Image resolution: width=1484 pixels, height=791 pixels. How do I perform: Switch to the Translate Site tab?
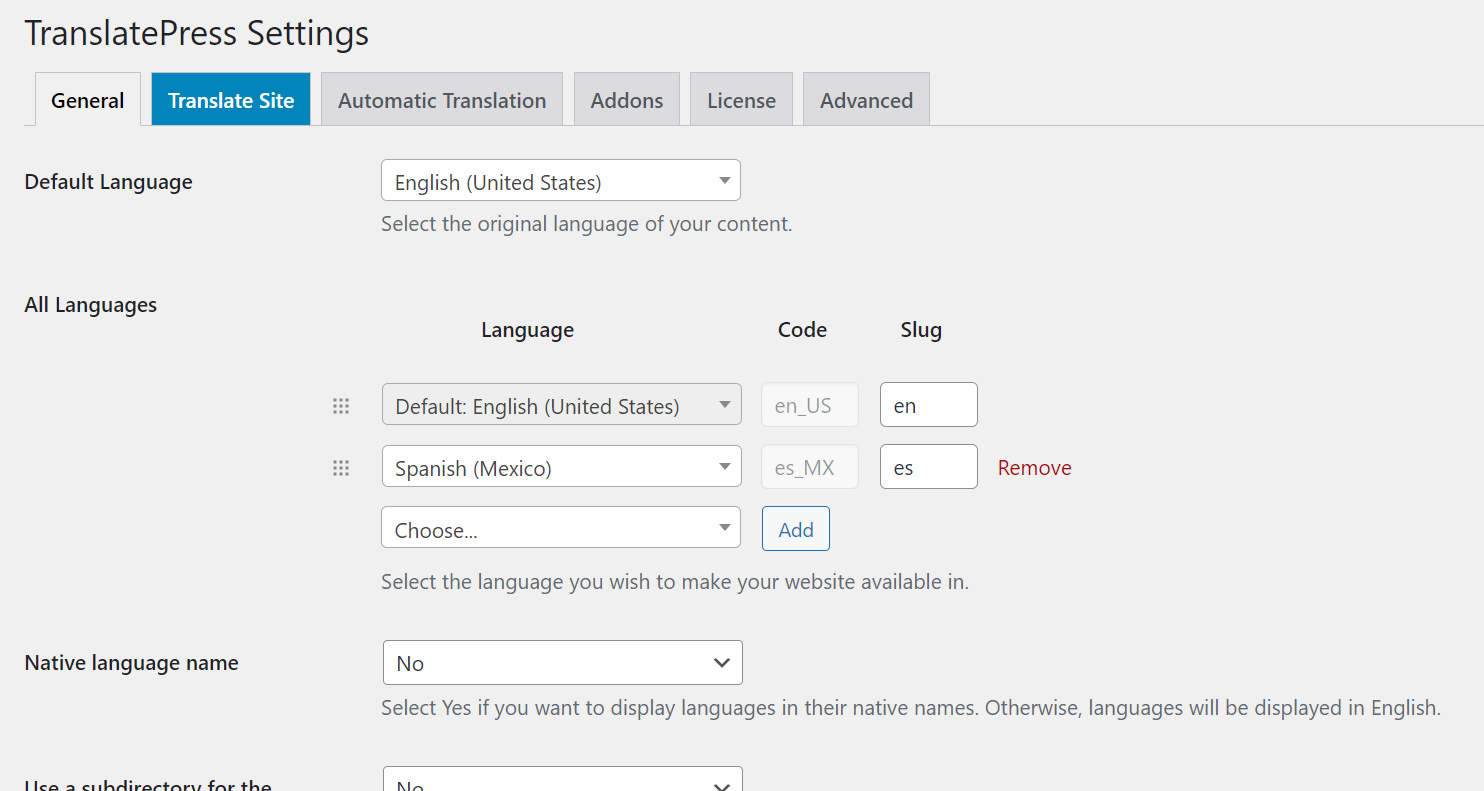coord(231,100)
